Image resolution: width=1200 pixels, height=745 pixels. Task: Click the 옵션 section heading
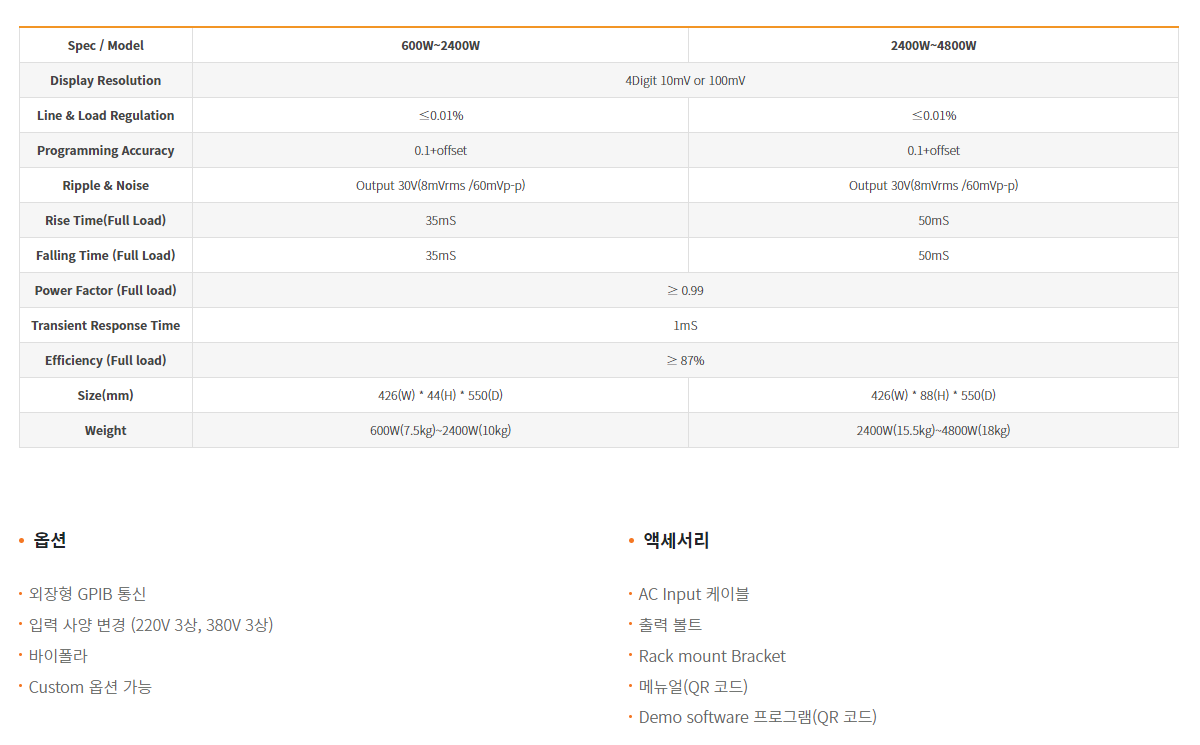[50, 540]
